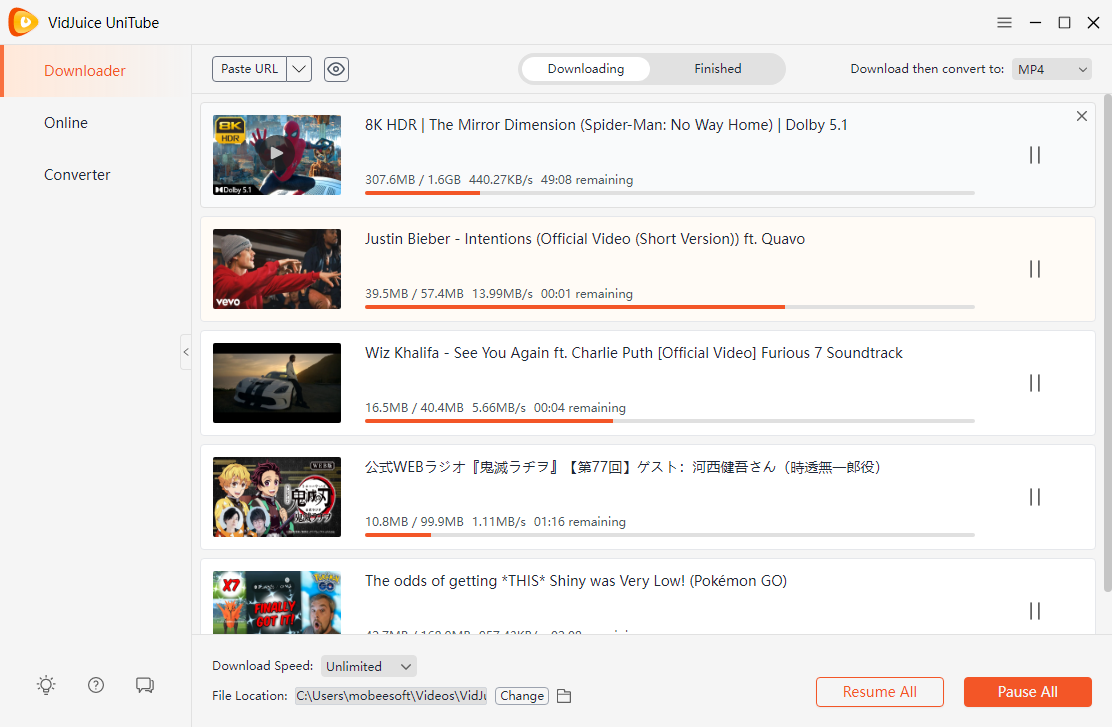The width and height of the screenshot is (1112, 727).
Task: Click the Wiz Khalifa download progress bar
Action: 669,421
